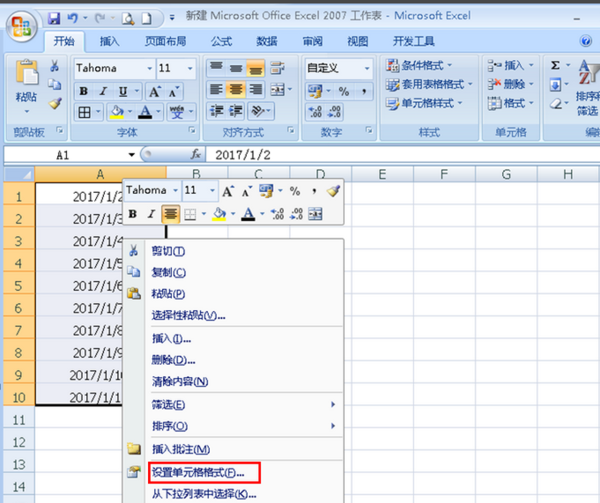
Task: Click the formula bar showing 2017/1/2
Action: [403, 155]
